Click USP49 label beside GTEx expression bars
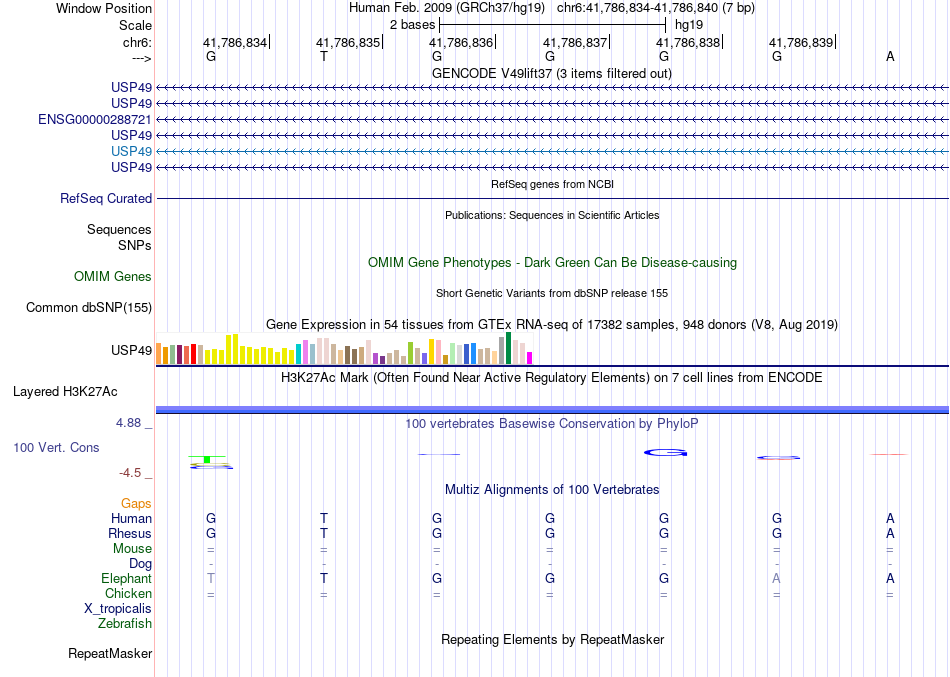This screenshot has width=950, height=677. pos(131,350)
